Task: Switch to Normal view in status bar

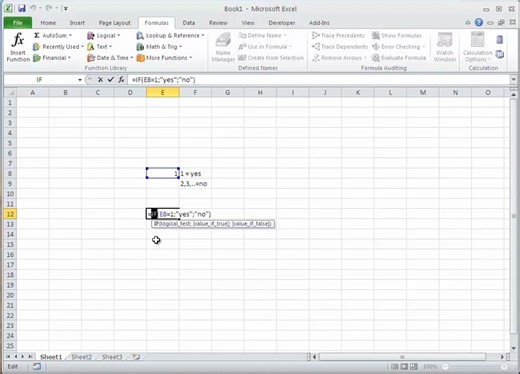Action: [395, 367]
